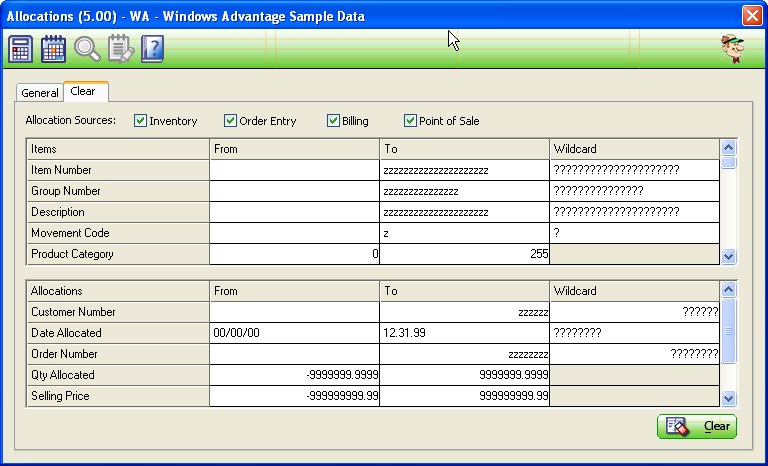Viewport: 768px width, 466px height.
Task: Click the Allocations grid scrollbar thumb
Action: click(x=728, y=331)
